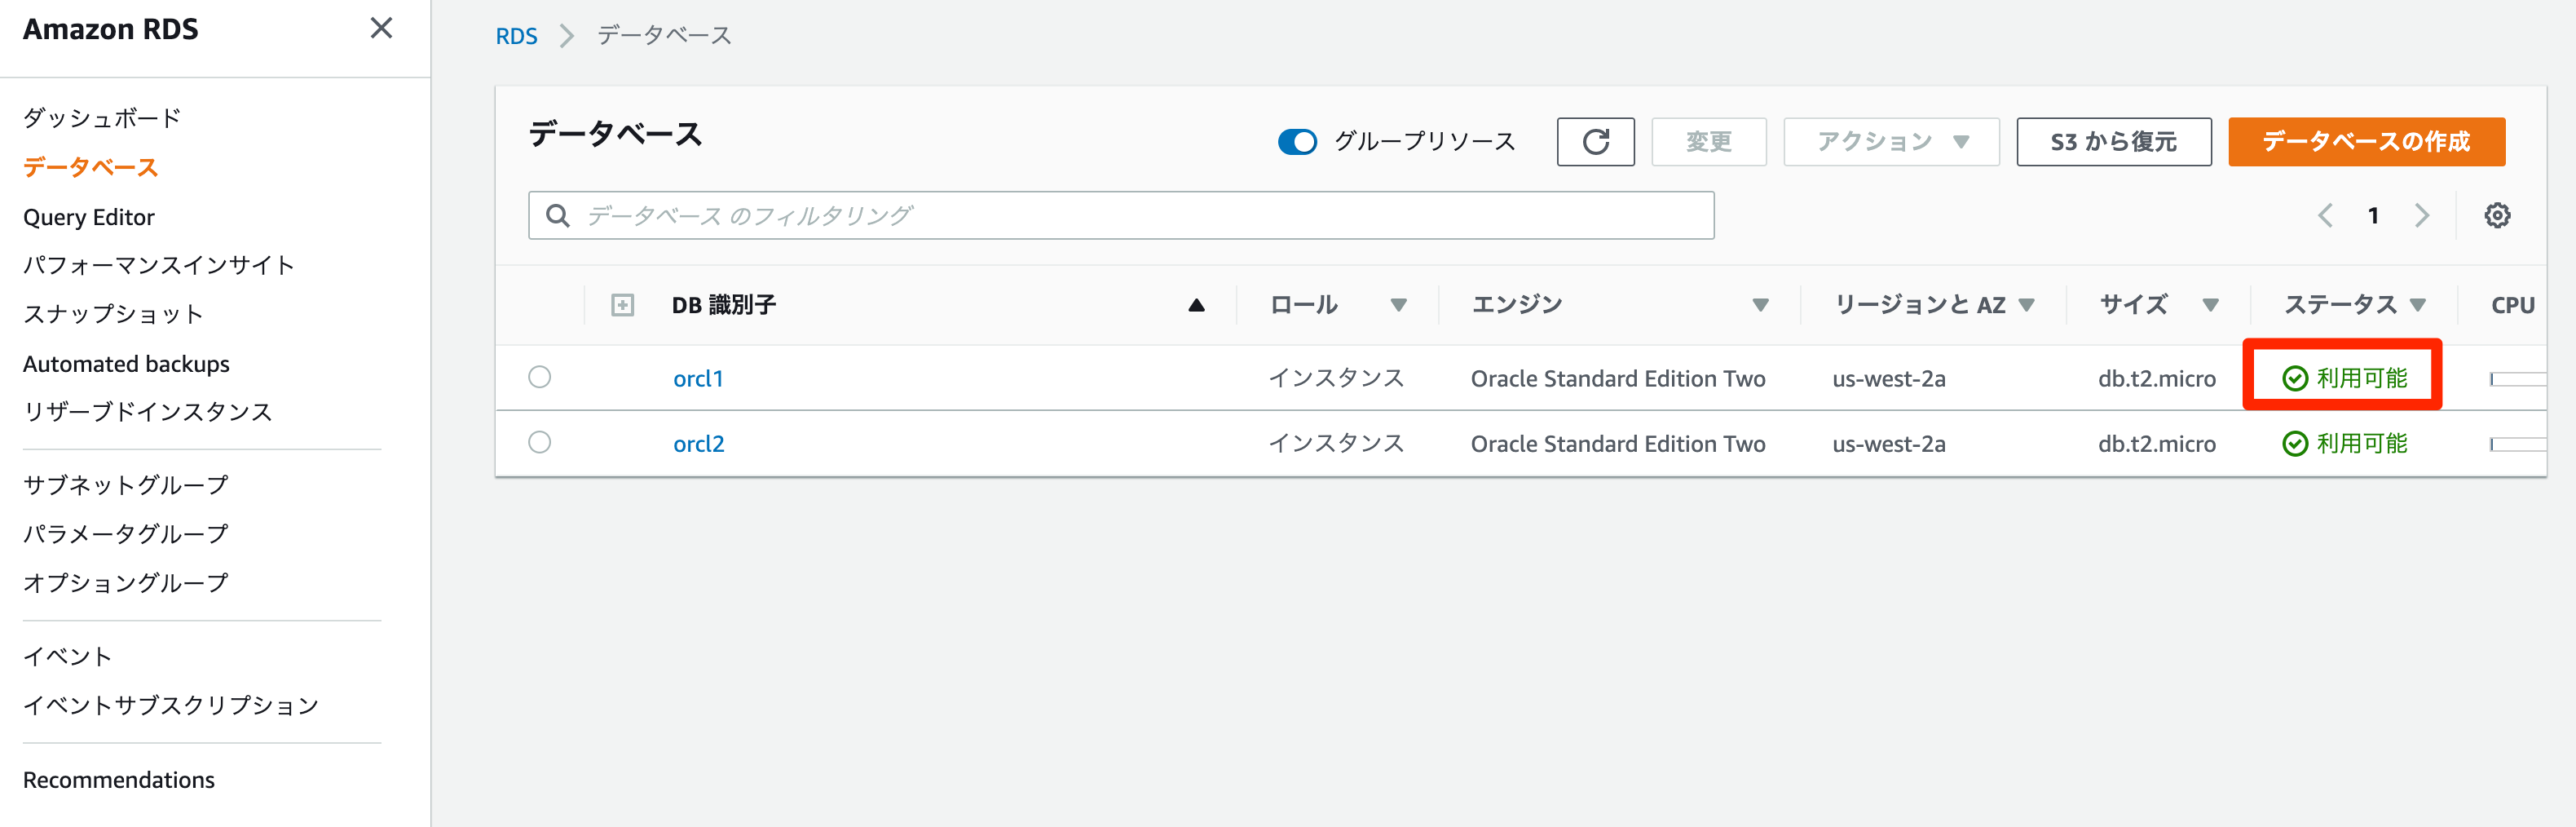Viewport: 2576px width, 827px height.
Task: Click the refresh icon above the database list
Action: click(1595, 141)
